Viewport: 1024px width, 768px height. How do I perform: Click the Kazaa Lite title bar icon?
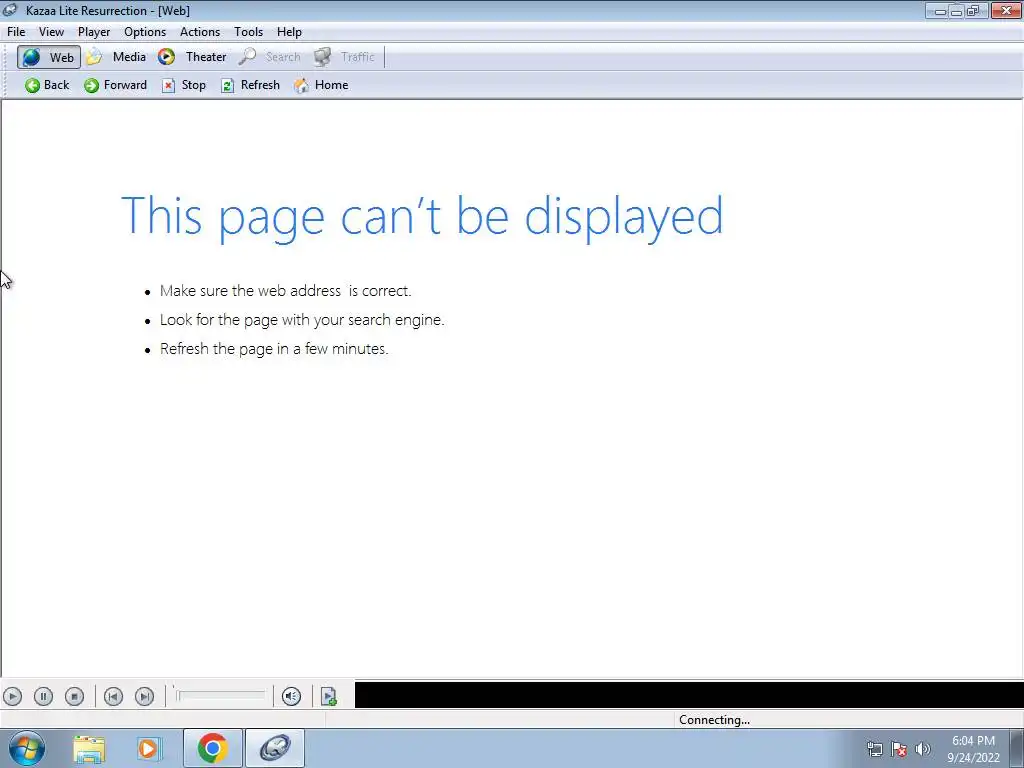pyautogui.click(x=10, y=10)
